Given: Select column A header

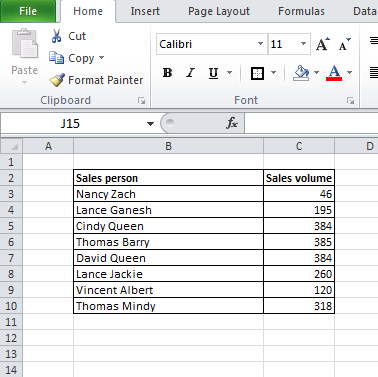Looking at the screenshot, I should click(48, 146).
